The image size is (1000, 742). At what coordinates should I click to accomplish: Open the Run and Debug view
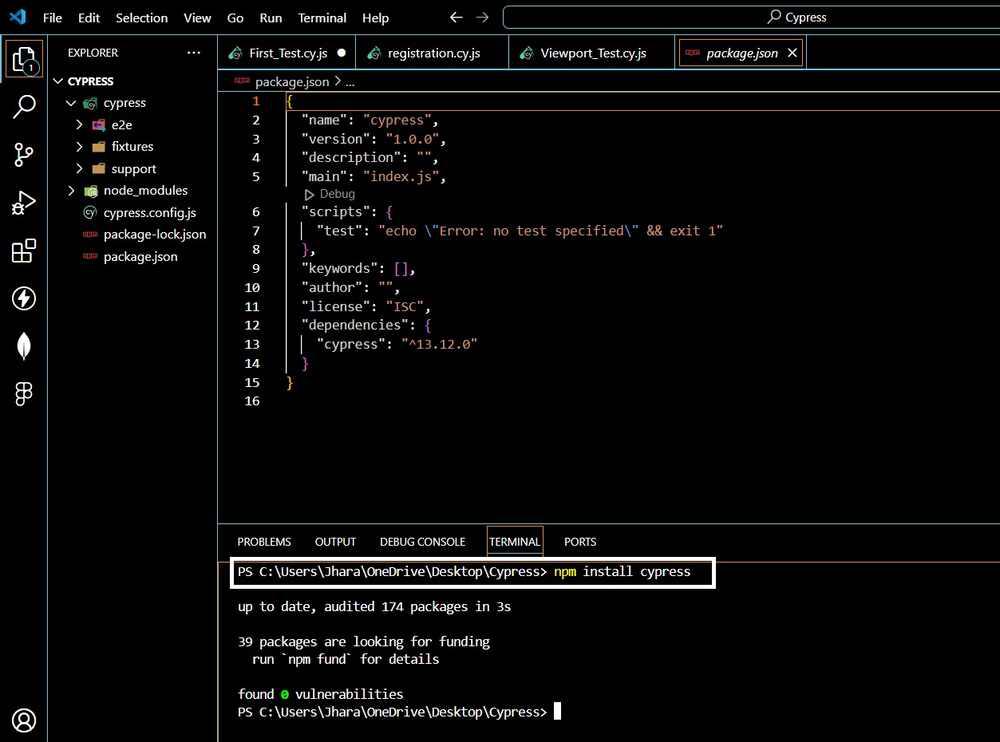[x=24, y=203]
